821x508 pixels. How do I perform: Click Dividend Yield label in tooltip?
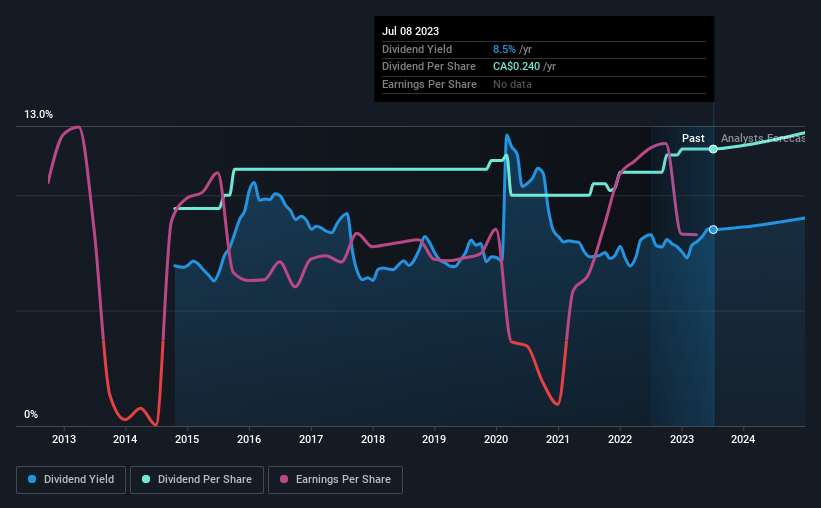click(417, 49)
